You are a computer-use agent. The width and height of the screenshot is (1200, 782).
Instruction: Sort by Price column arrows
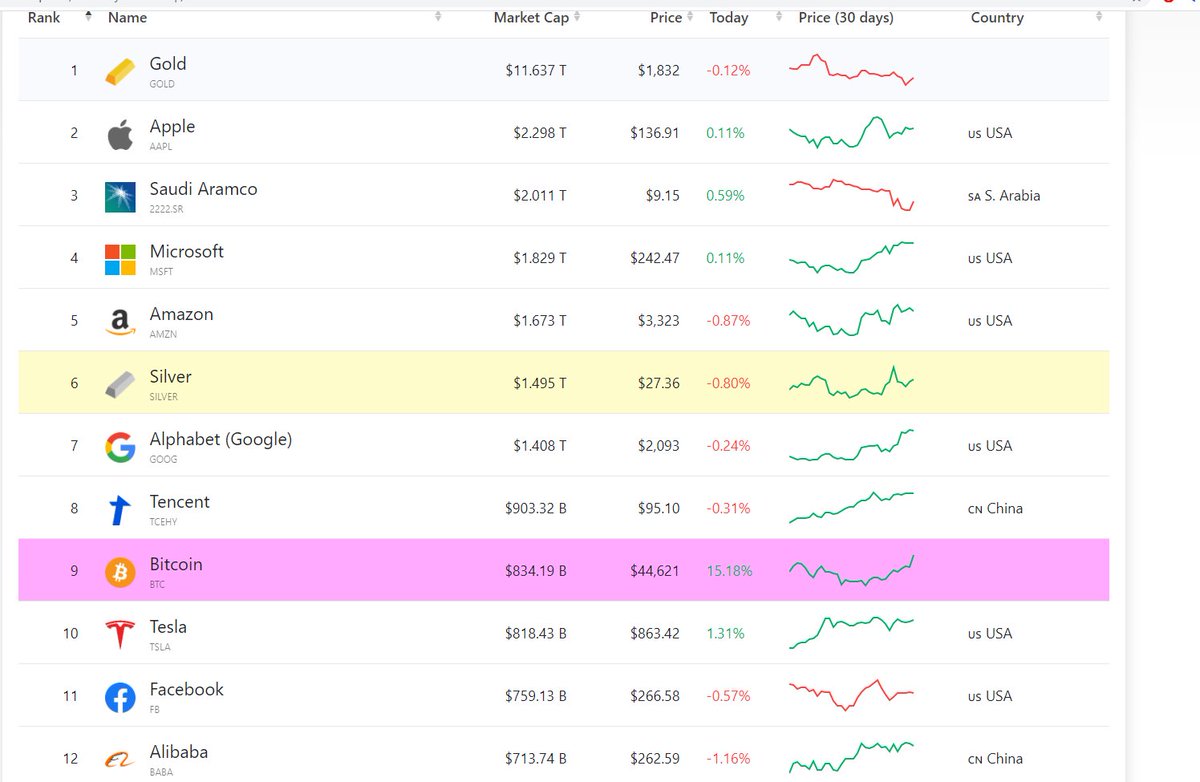691,17
